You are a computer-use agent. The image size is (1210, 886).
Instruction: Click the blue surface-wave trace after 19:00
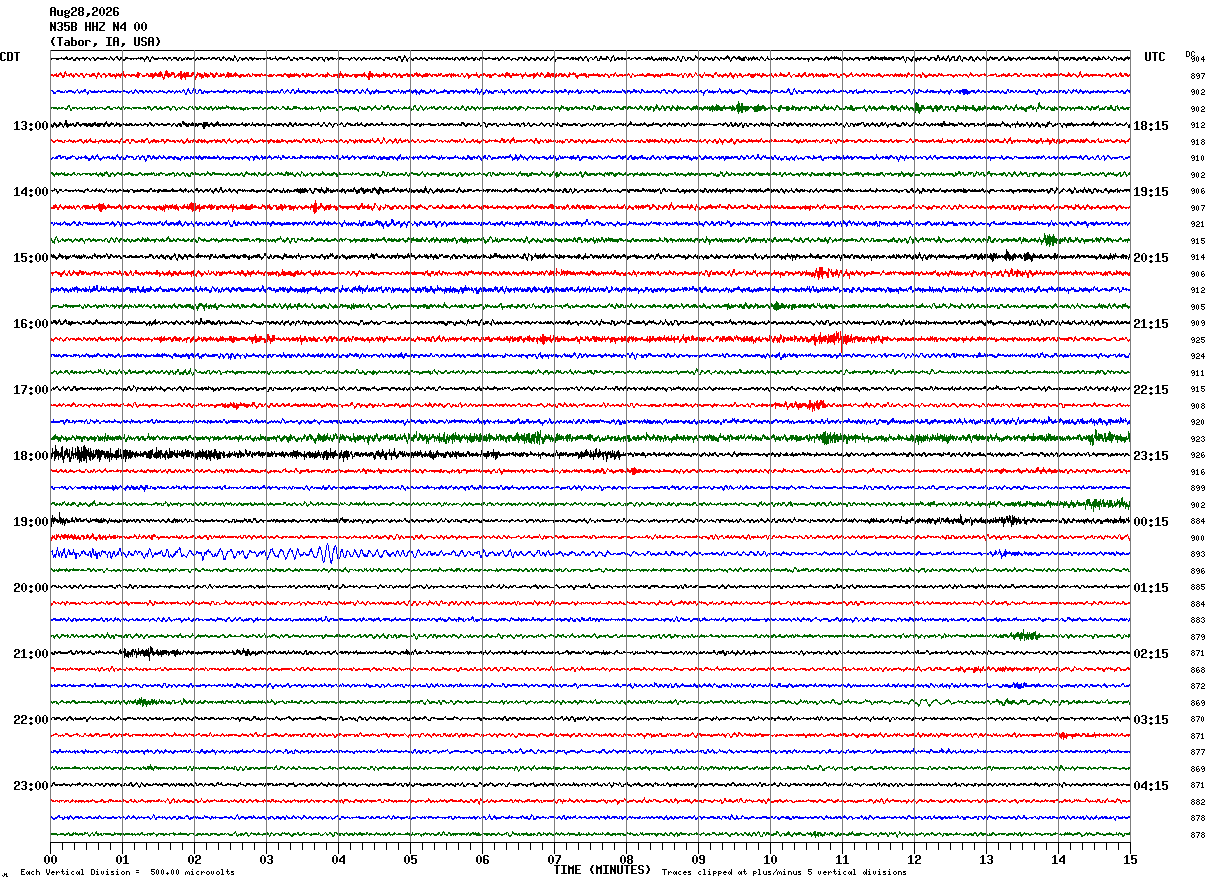click(x=240, y=553)
